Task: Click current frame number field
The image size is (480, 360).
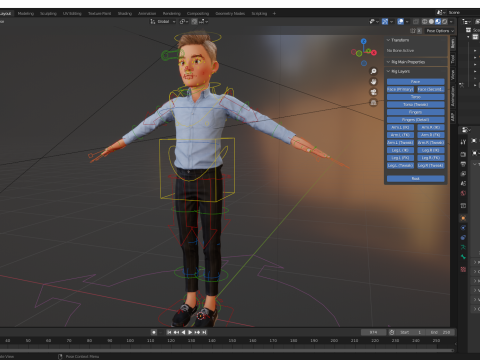Action: click(373, 332)
